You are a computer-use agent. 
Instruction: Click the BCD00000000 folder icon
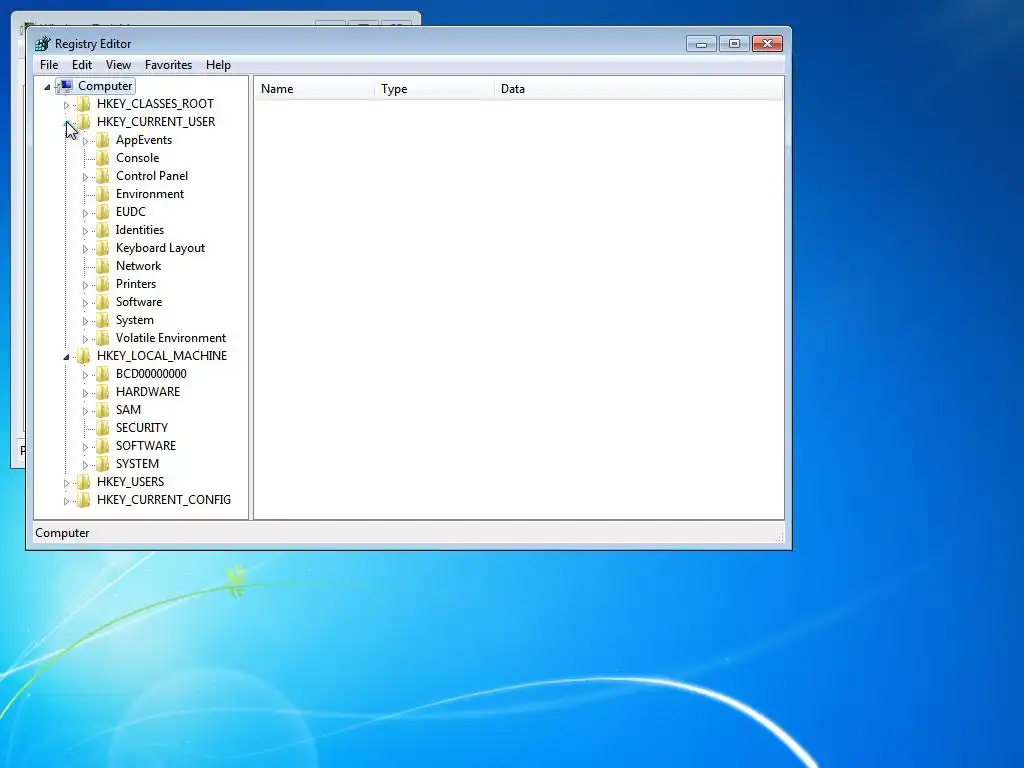point(103,374)
